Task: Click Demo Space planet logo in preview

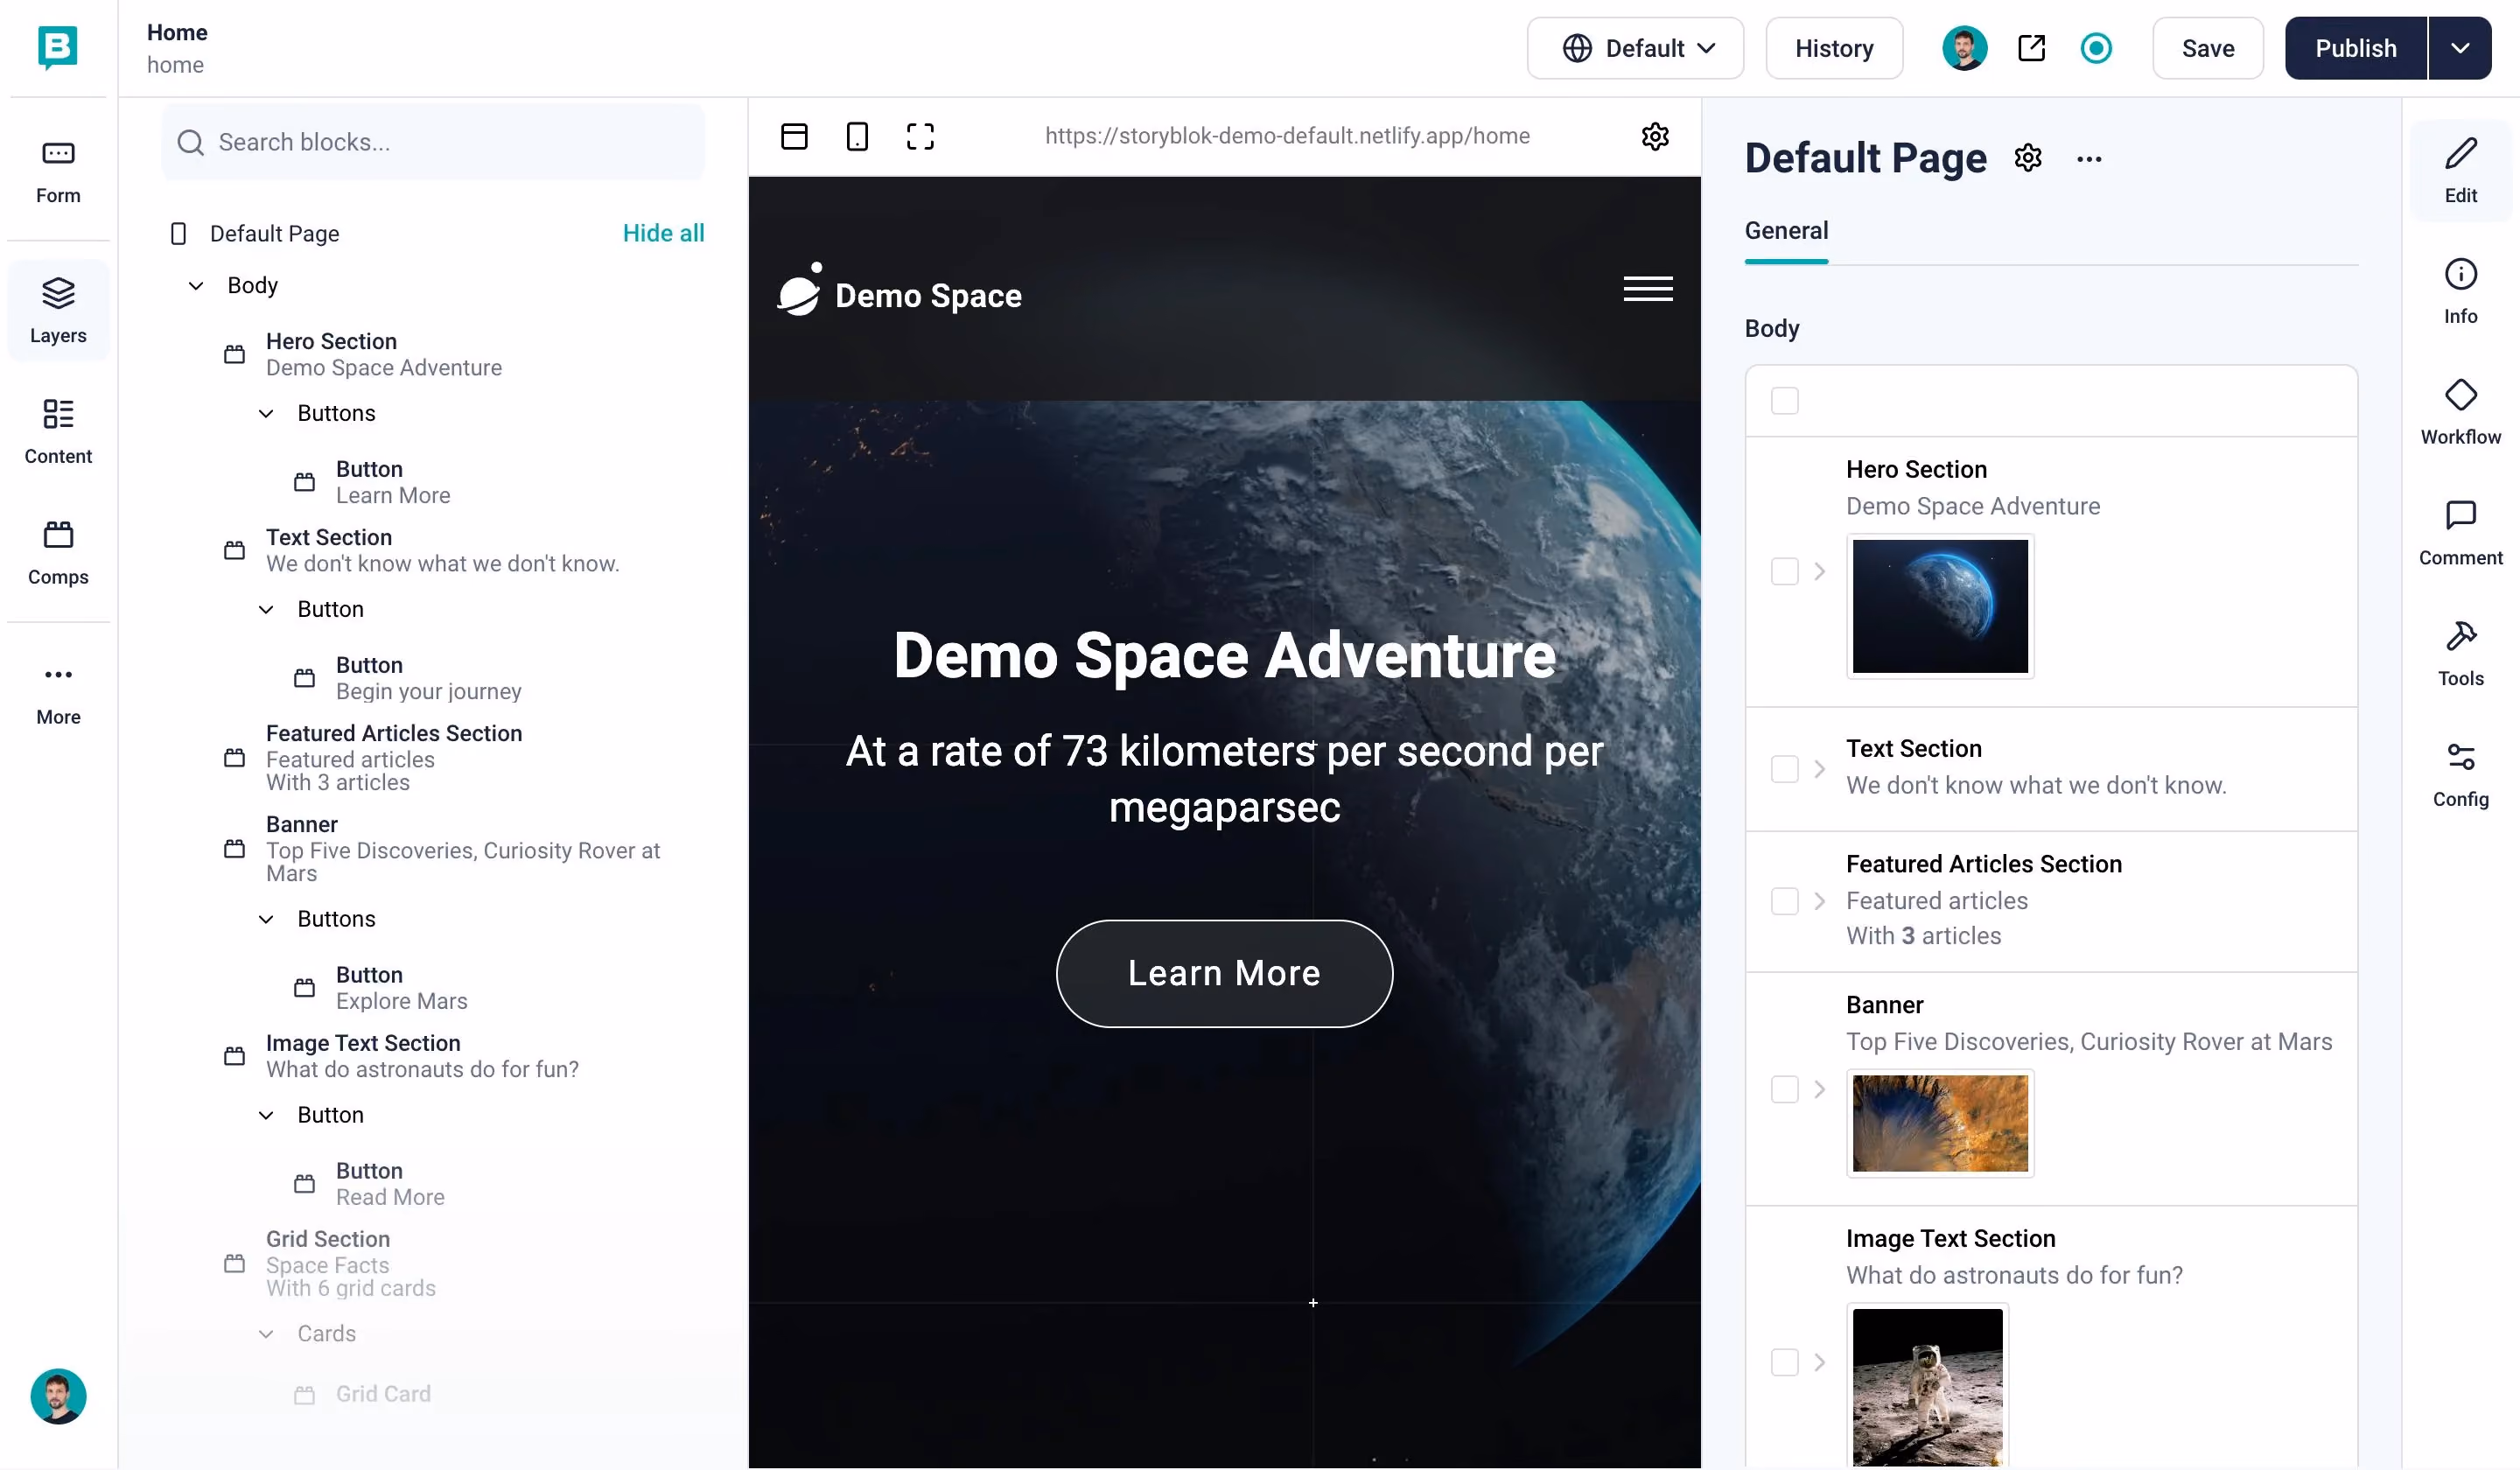Action: click(x=800, y=289)
